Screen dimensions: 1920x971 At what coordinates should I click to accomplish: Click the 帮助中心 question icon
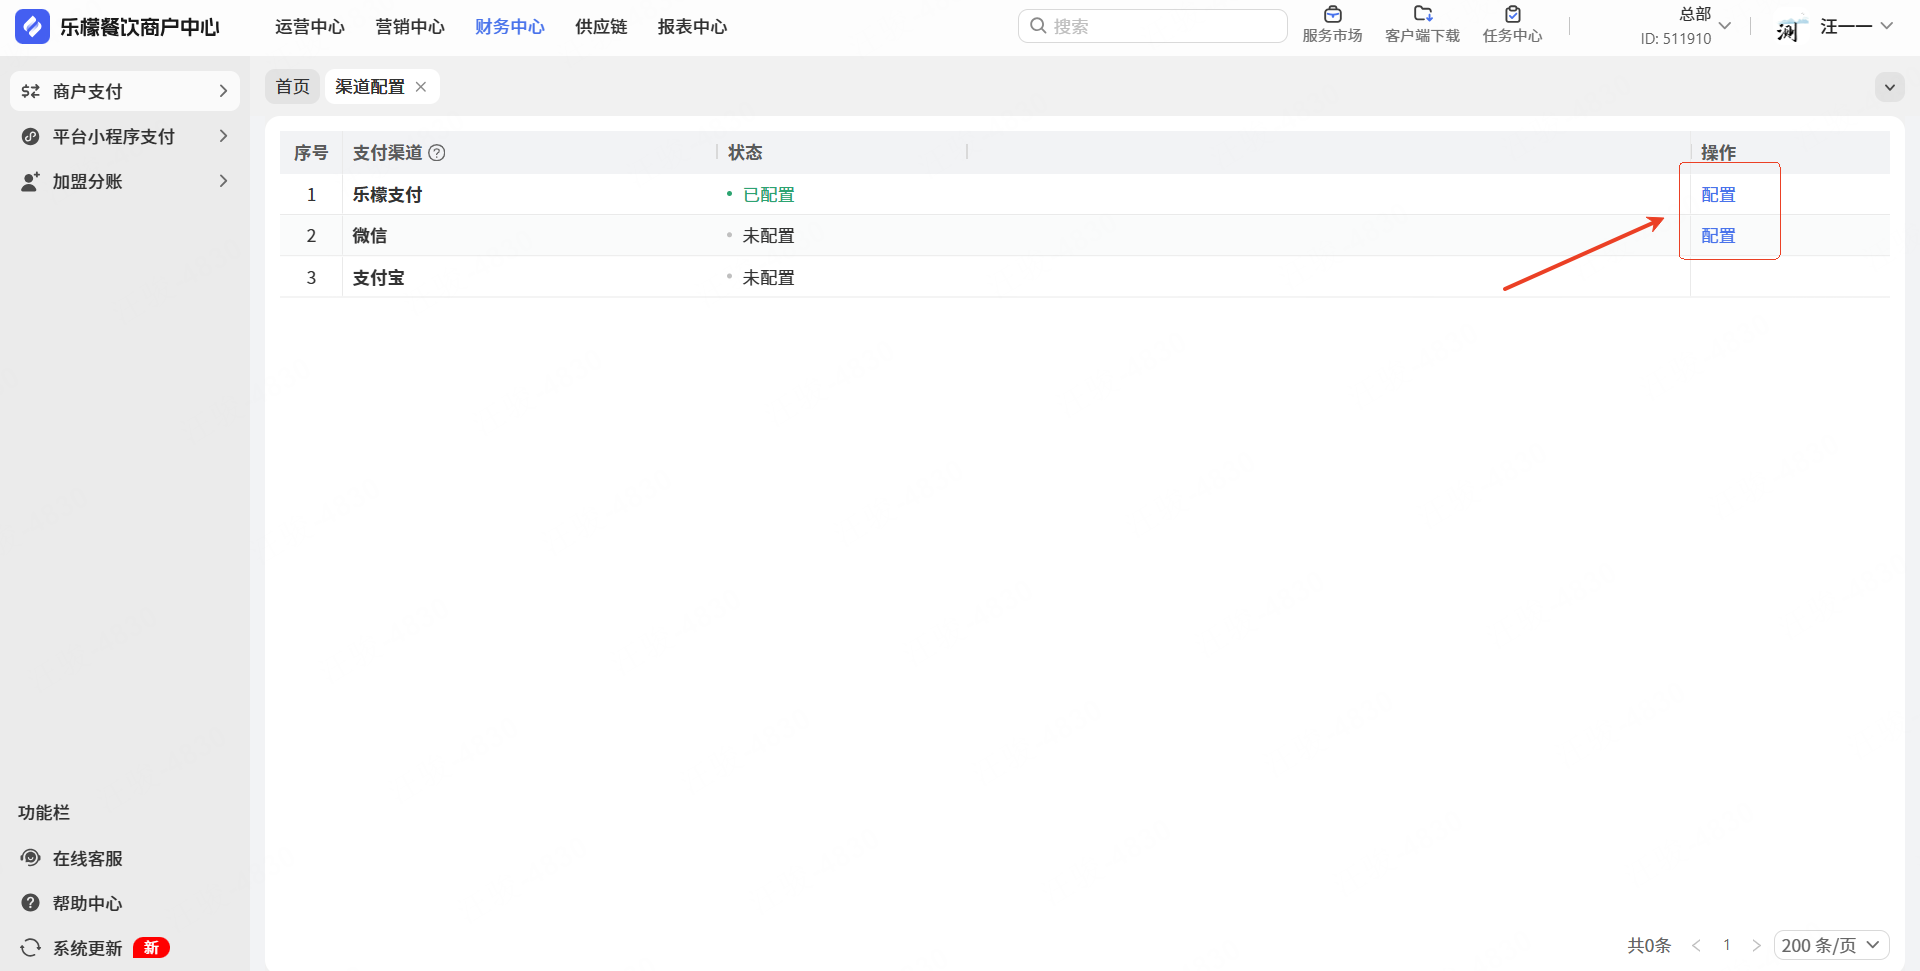31,903
